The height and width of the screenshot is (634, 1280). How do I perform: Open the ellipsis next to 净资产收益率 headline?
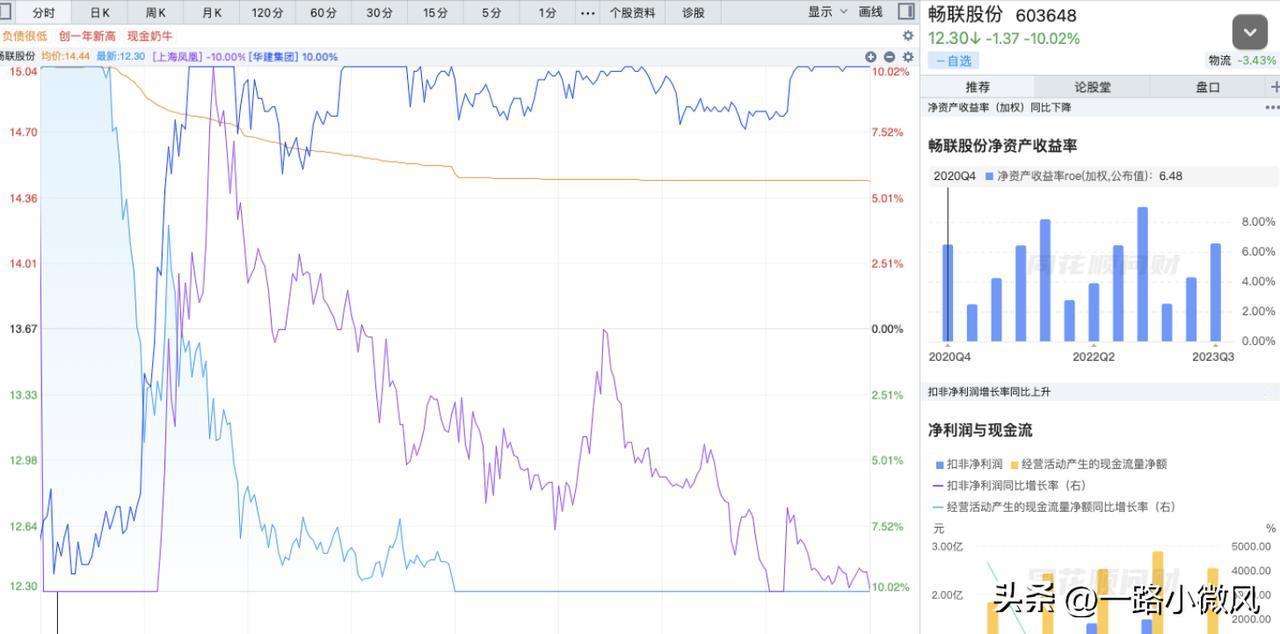click(1271, 107)
